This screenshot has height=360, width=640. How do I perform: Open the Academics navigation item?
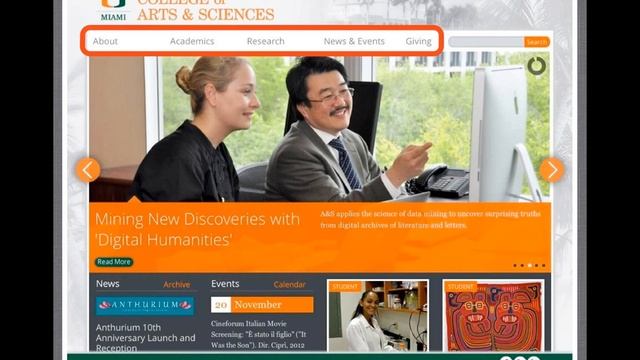click(192, 41)
